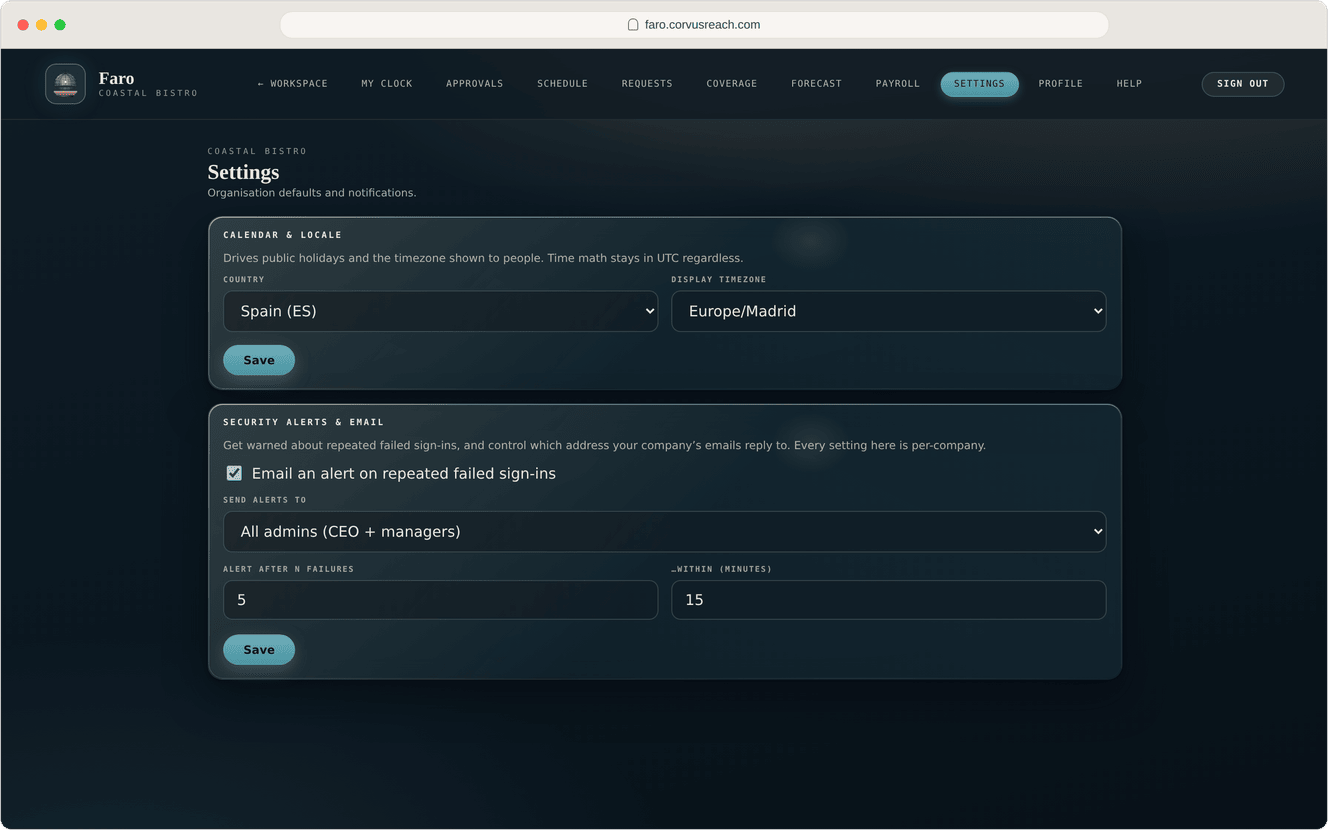The width and height of the screenshot is (1328, 830).
Task: Click the Sign Out button
Action: 1242,84
